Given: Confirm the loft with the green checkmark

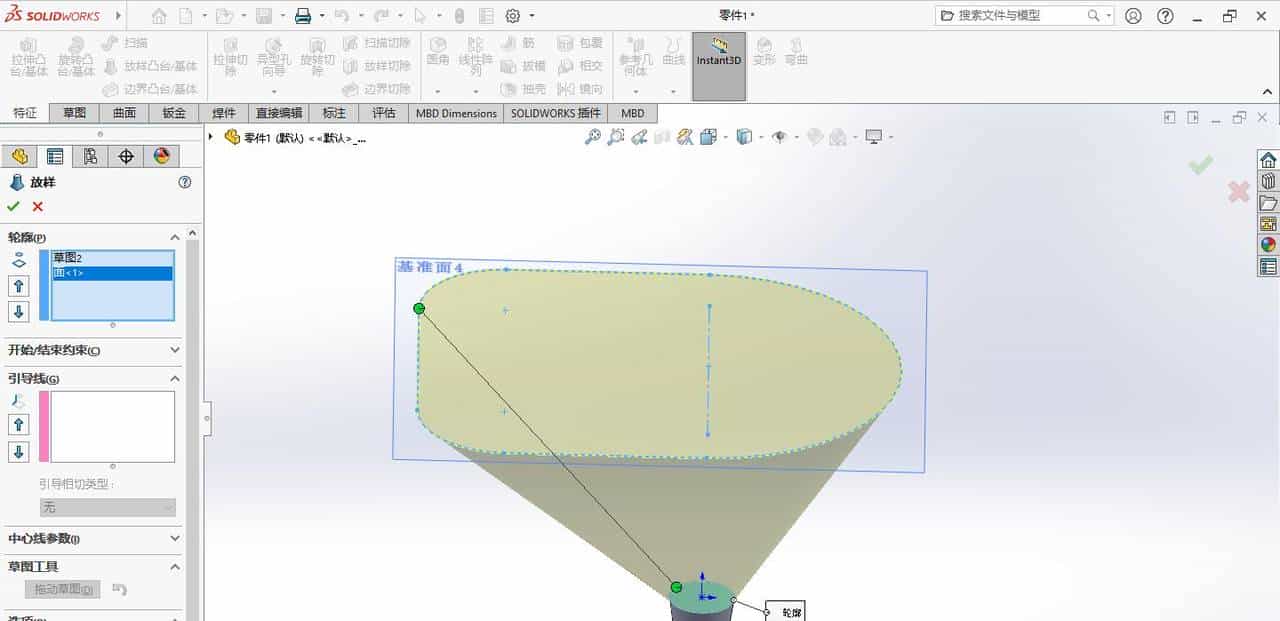Looking at the screenshot, I should pyautogui.click(x=14, y=206).
